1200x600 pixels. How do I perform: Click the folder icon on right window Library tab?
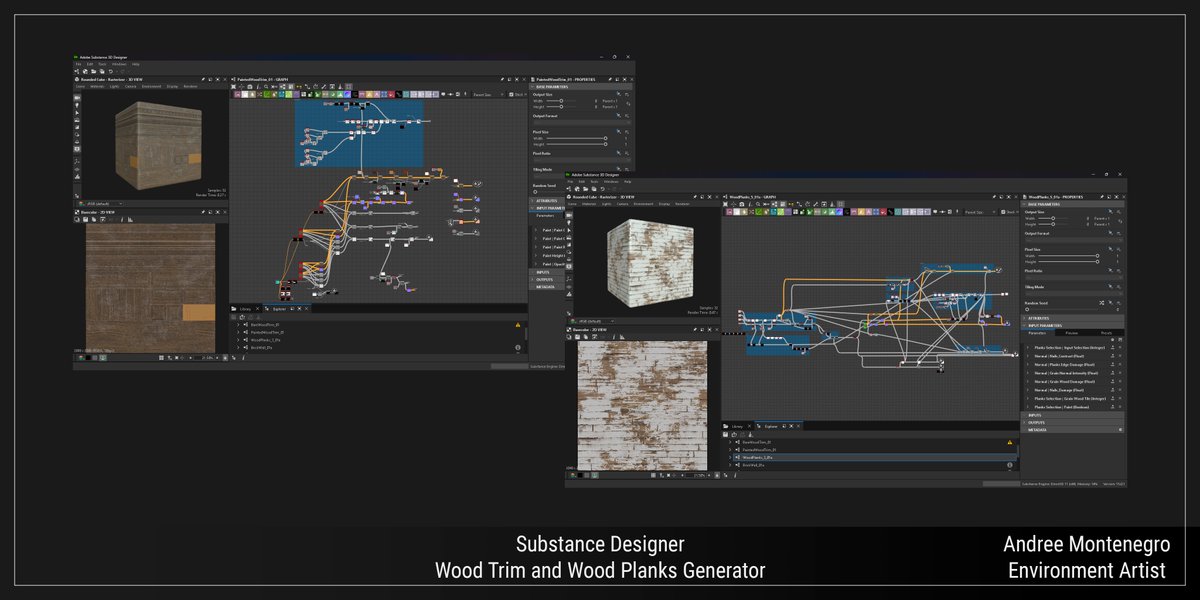pos(726,426)
